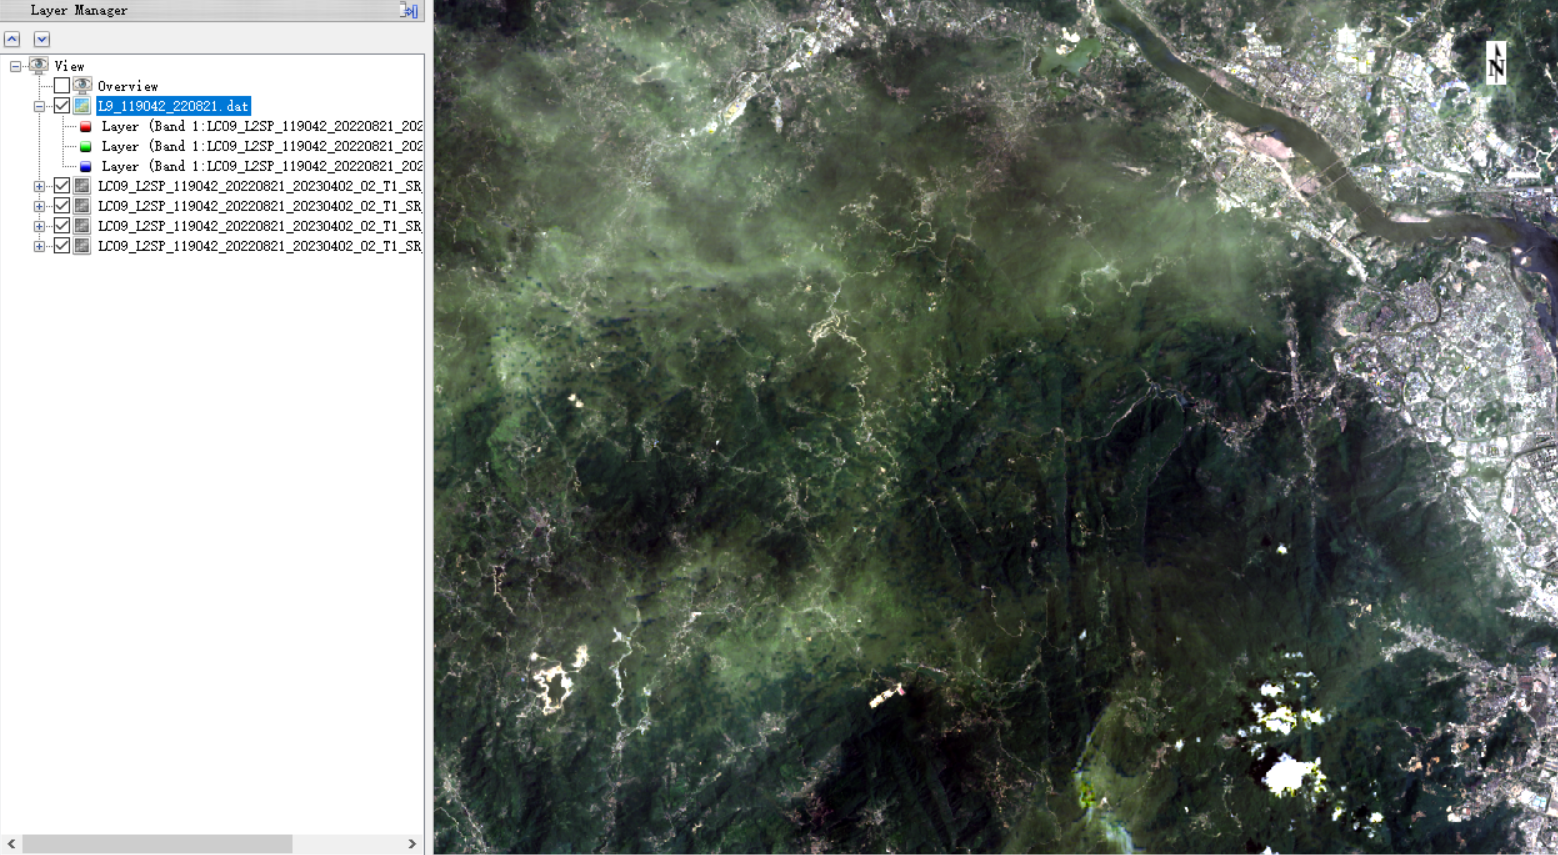Enable the Overview checkbox
The width and height of the screenshot is (1558, 855).
(x=62, y=86)
